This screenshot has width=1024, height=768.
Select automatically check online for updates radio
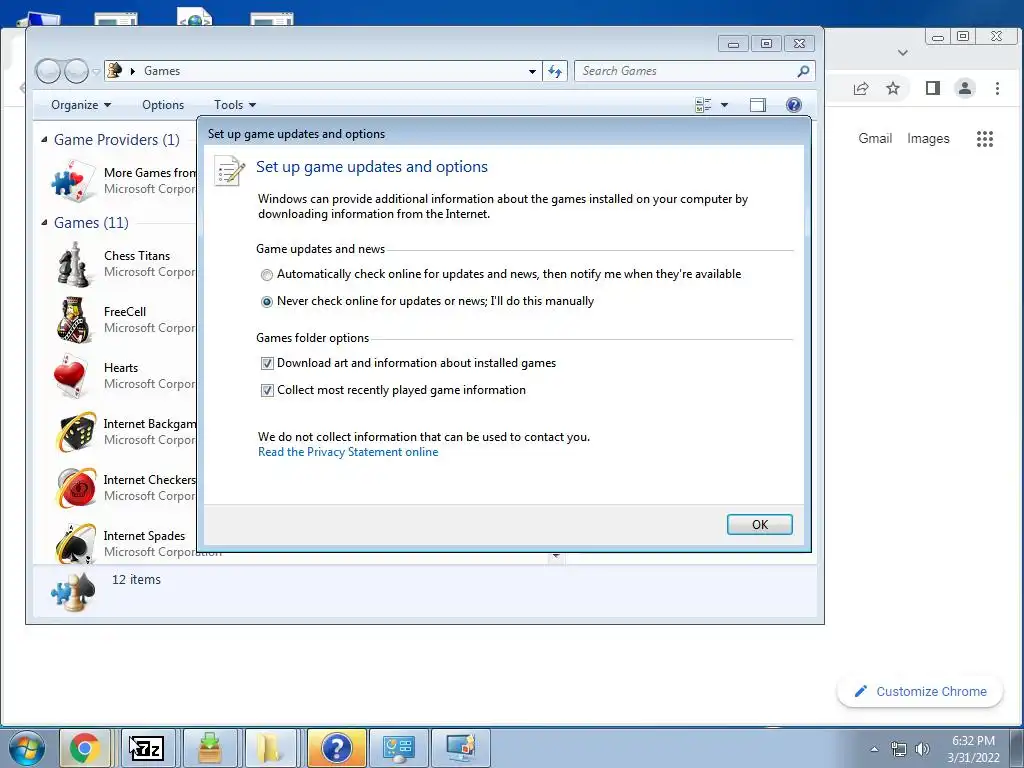266,275
